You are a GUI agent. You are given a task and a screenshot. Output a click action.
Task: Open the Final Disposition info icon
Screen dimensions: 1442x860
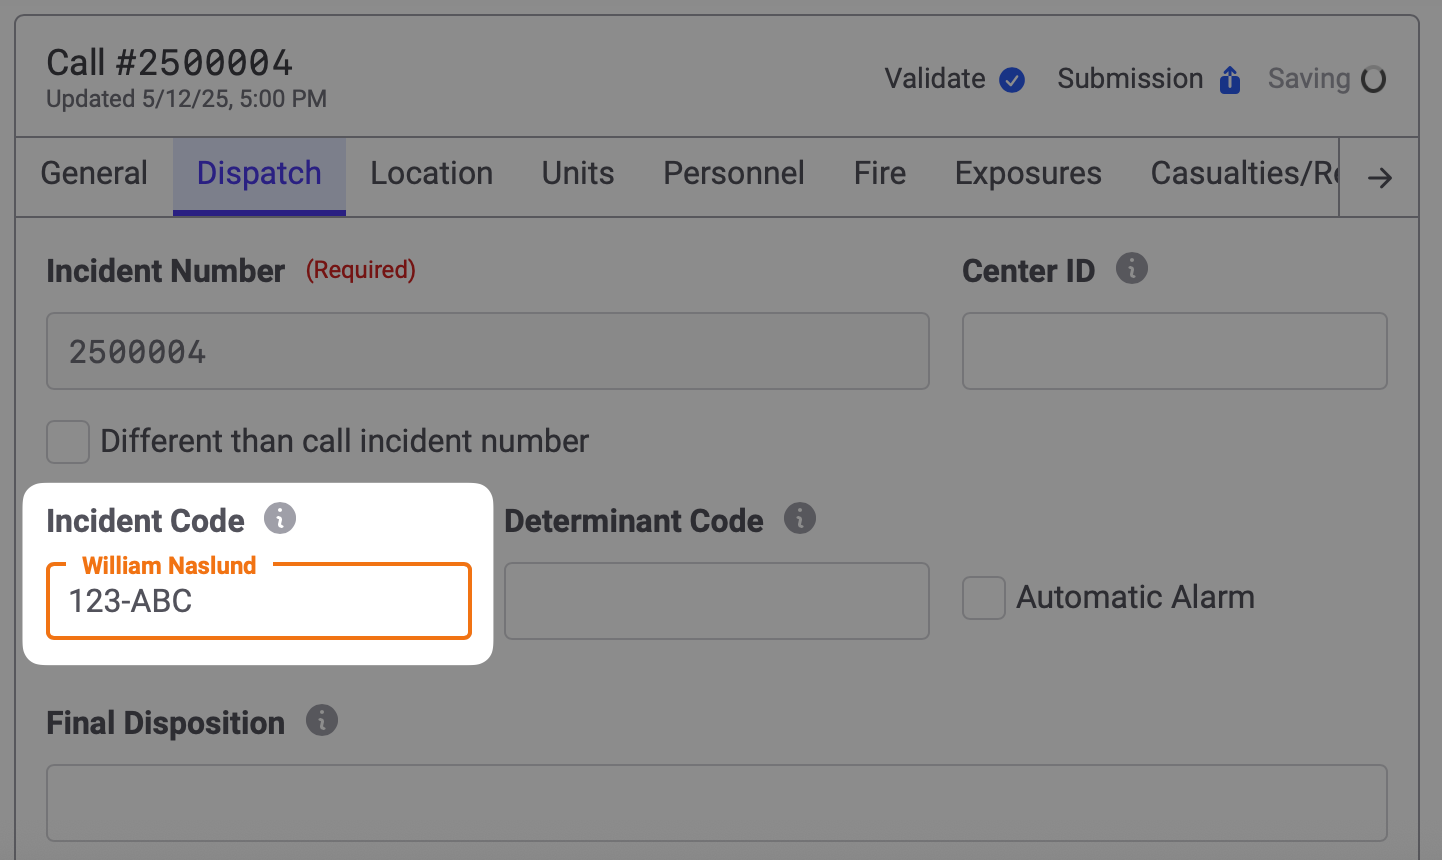322,720
